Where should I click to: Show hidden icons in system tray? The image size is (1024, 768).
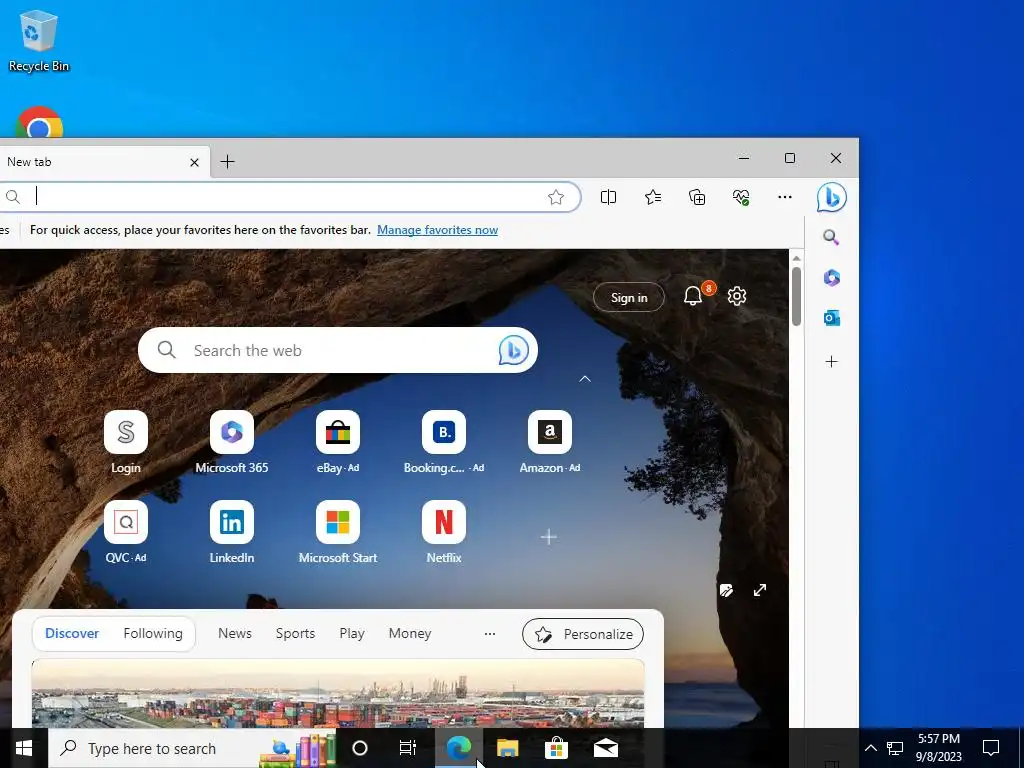click(x=871, y=748)
